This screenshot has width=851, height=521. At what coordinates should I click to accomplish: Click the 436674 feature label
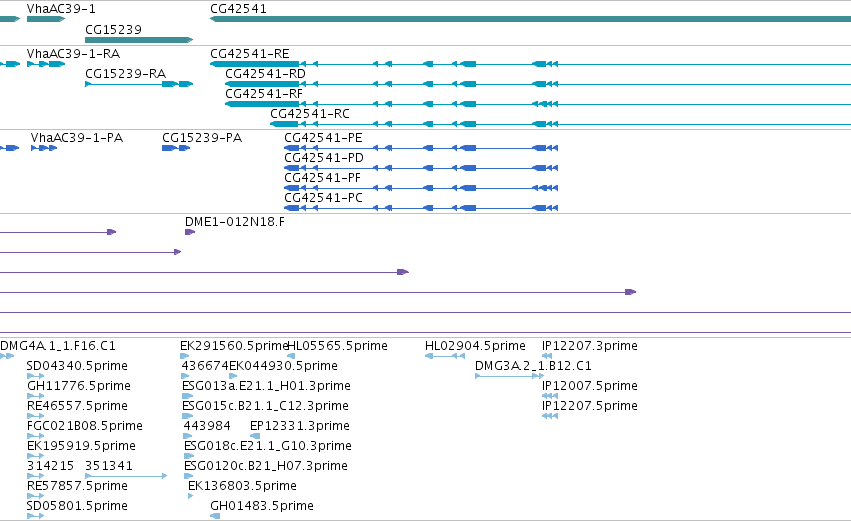205,366
